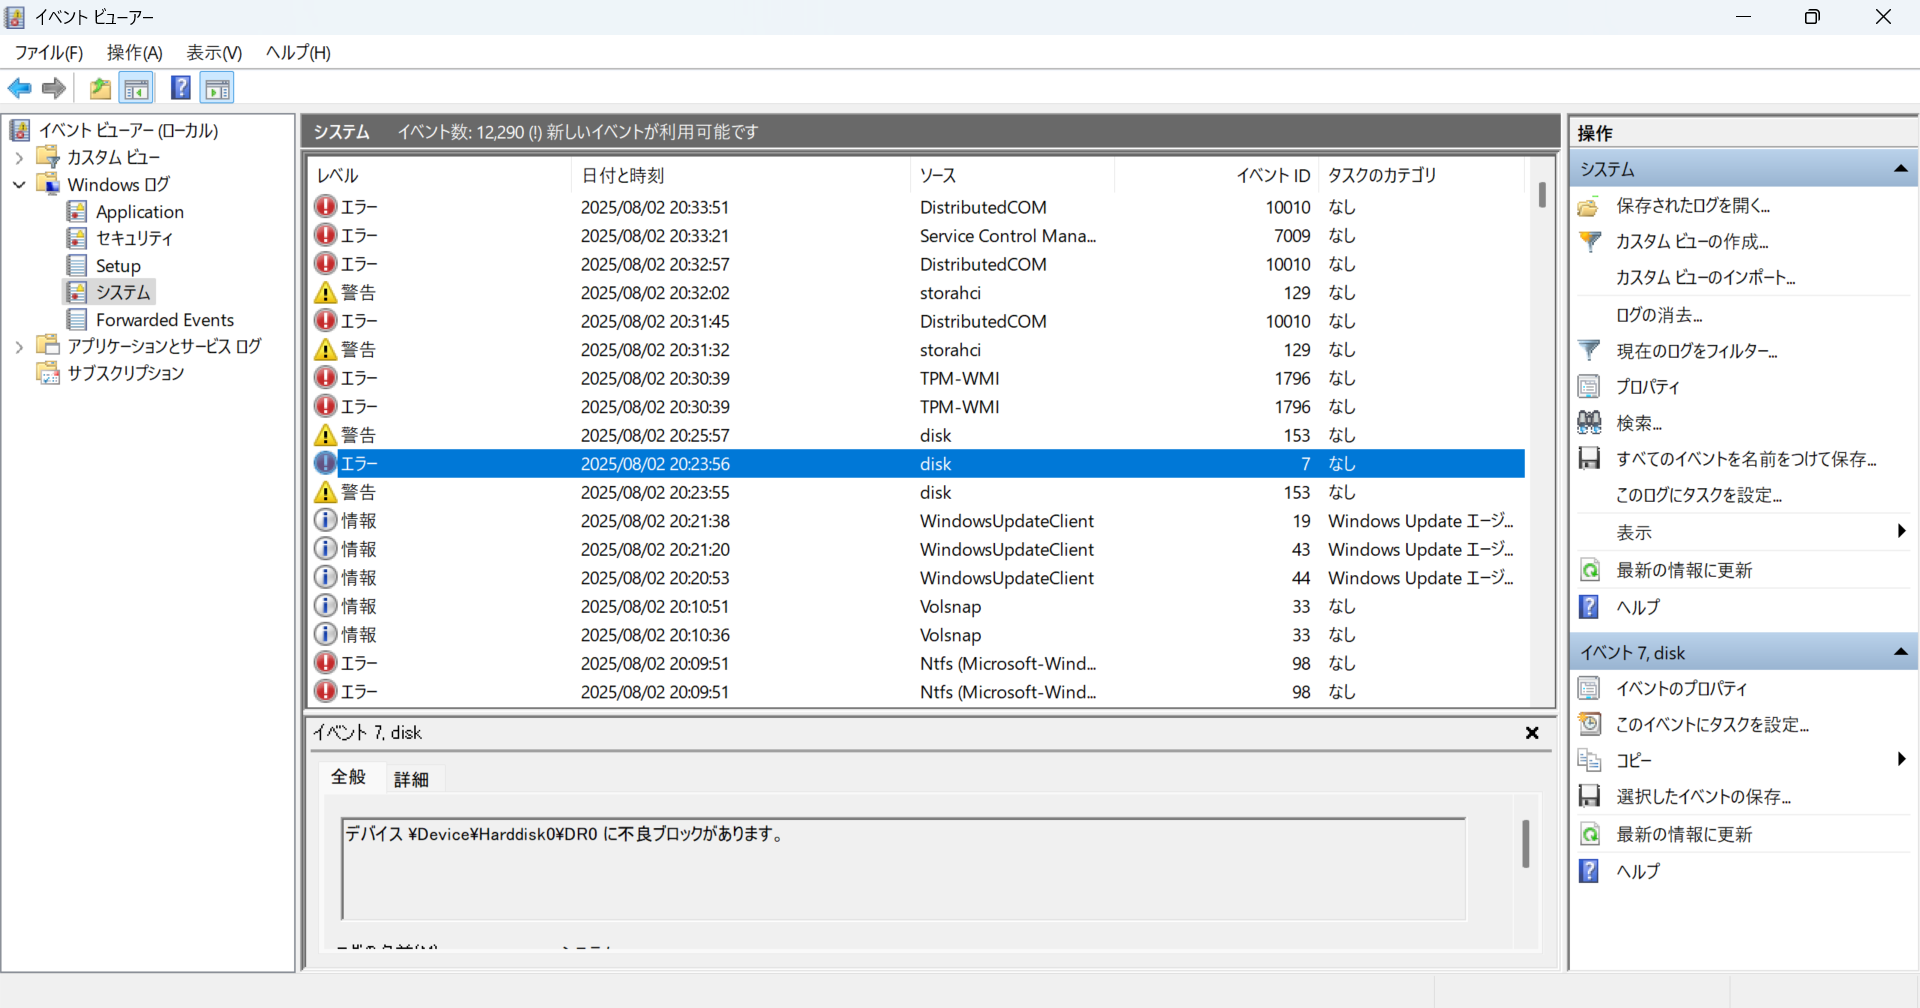Click the floppy icon for 選択したイベントの保存
The width and height of the screenshot is (1920, 1008).
point(1589,796)
